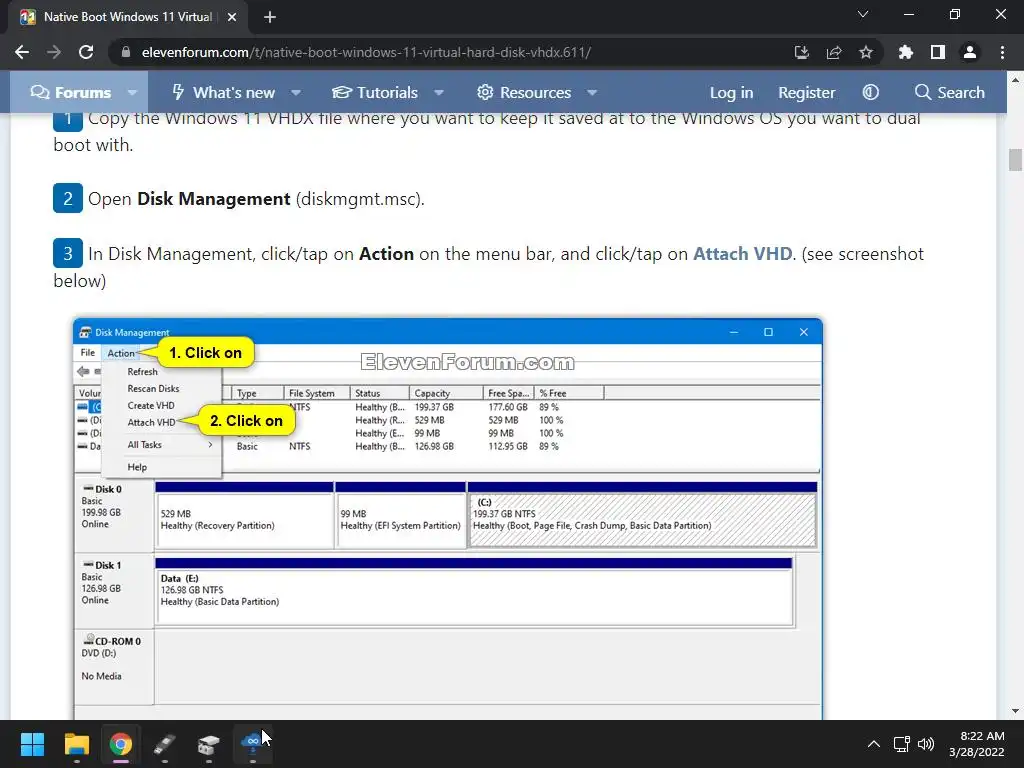Open the Chrome profile avatar icon
Screen dimensions: 1024x768
tap(970, 52)
